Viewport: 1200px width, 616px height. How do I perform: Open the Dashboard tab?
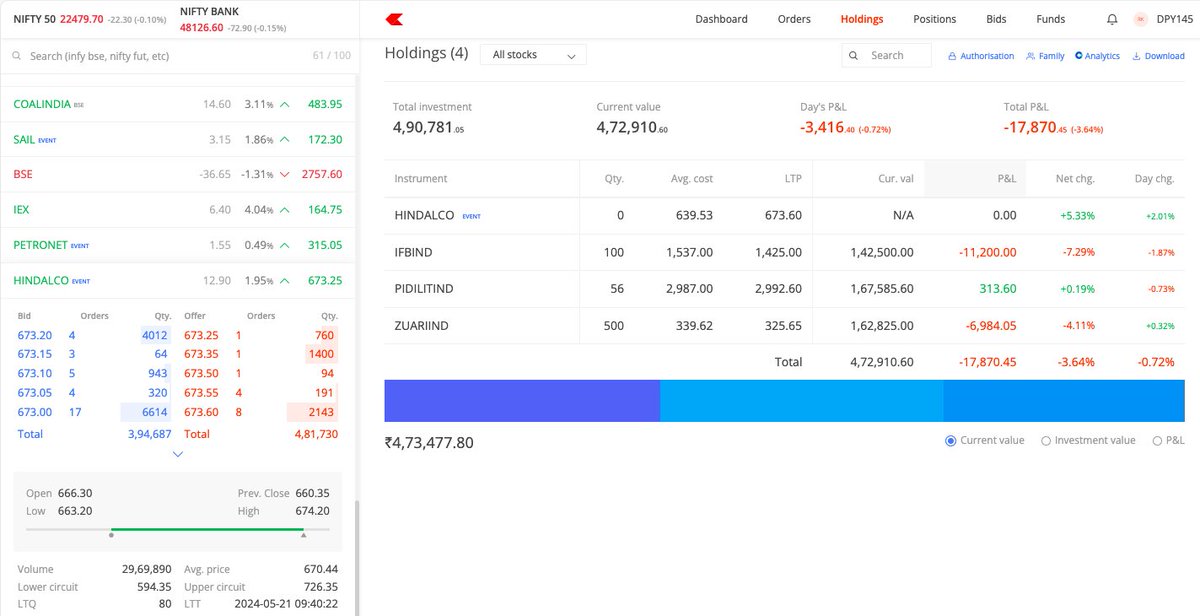(721, 19)
